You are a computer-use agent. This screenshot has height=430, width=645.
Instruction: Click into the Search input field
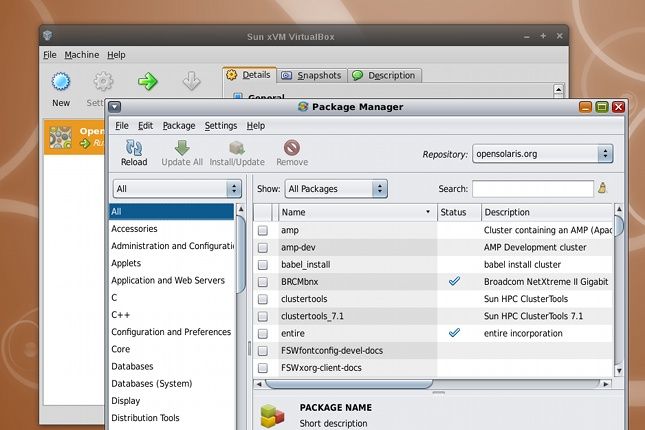click(x=533, y=189)
